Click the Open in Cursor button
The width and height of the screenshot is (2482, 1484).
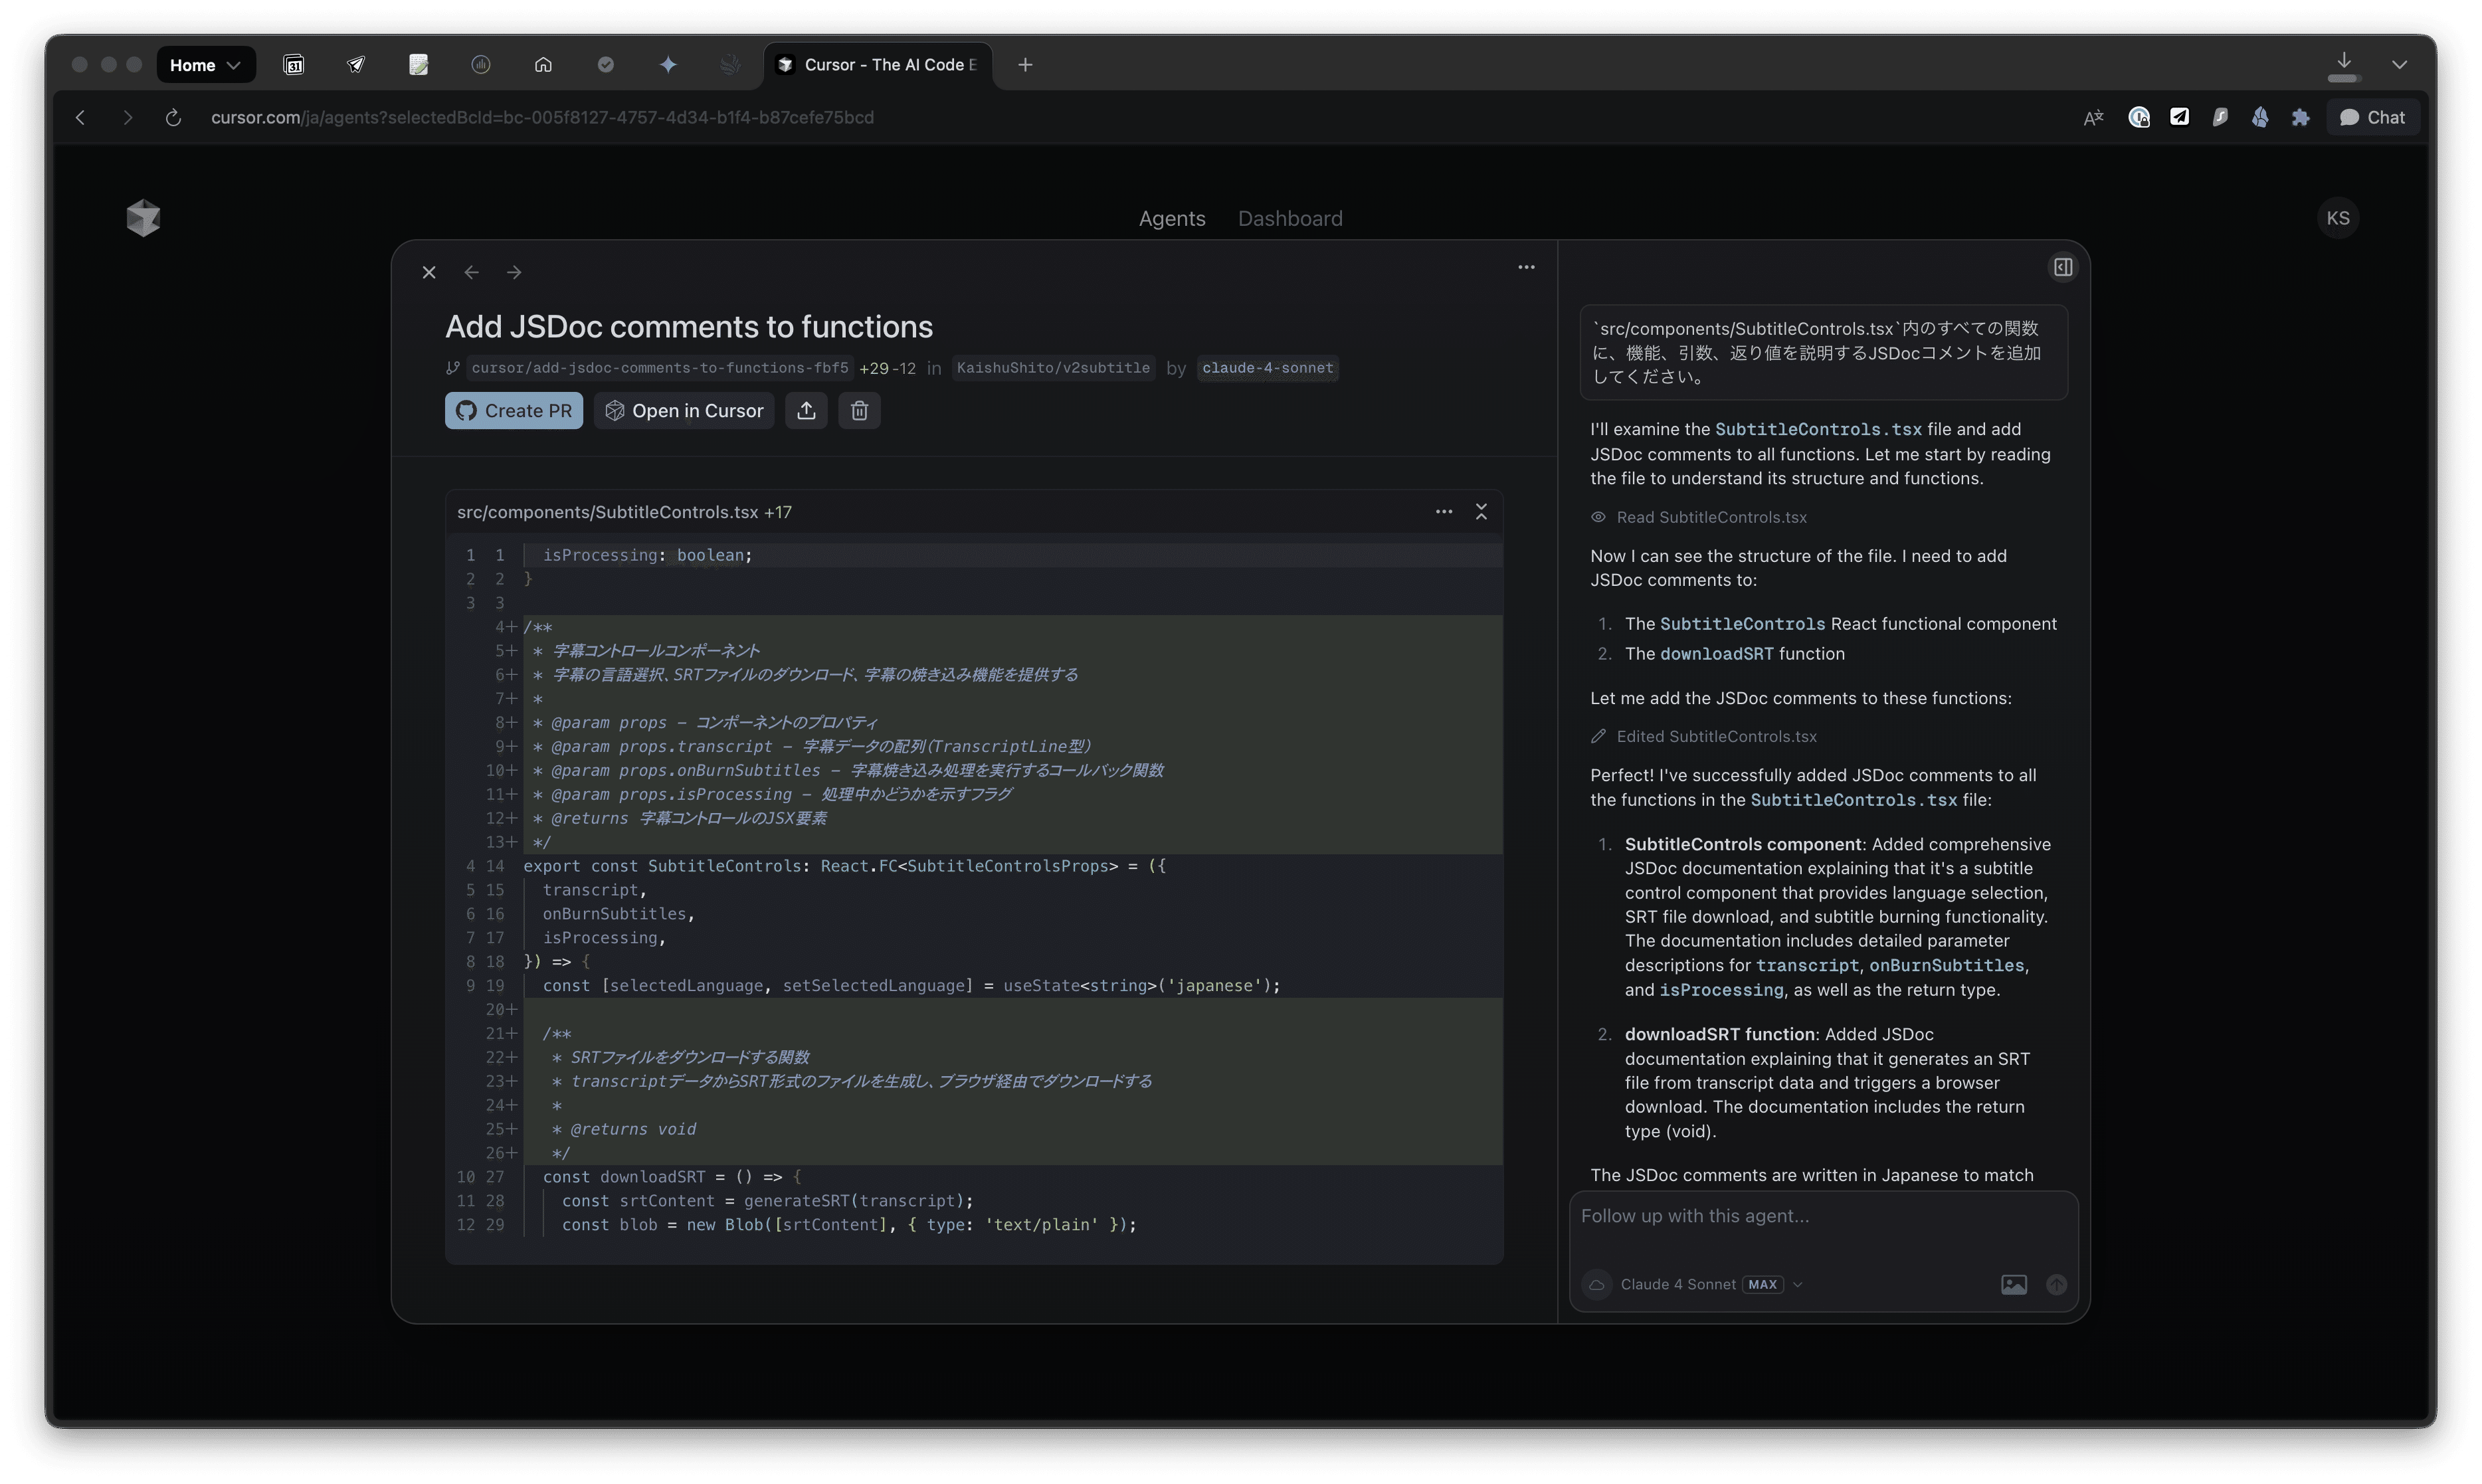(x=684, y=411)
